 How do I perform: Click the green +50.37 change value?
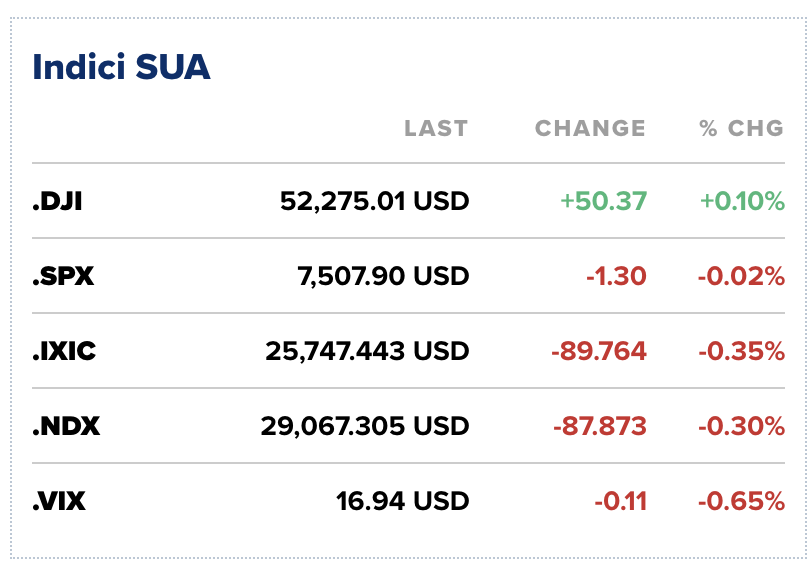click(x=603, y=201)
